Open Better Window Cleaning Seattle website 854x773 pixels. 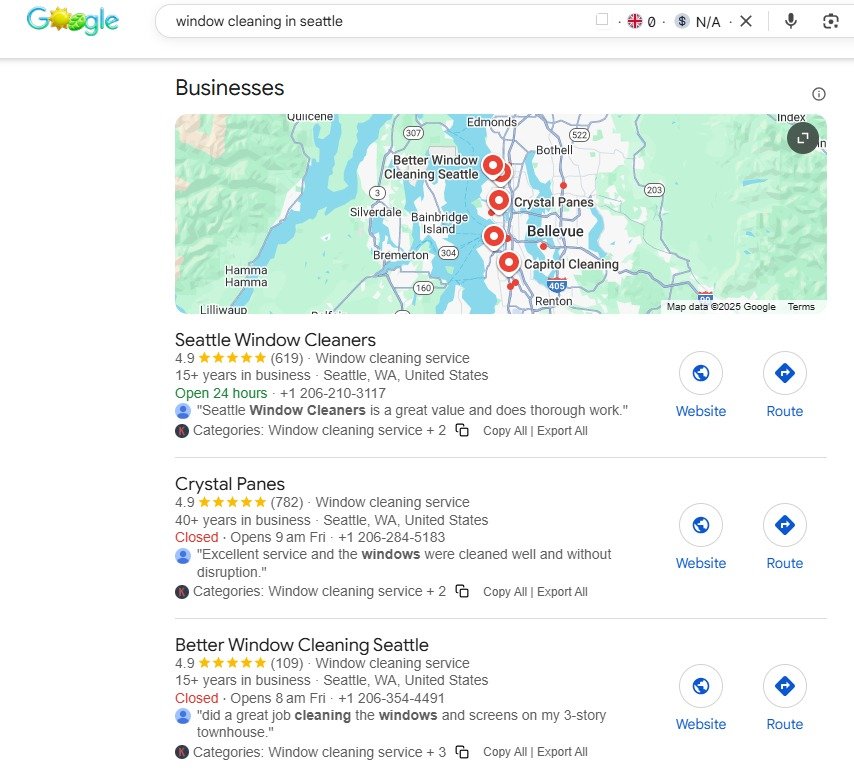701,686
